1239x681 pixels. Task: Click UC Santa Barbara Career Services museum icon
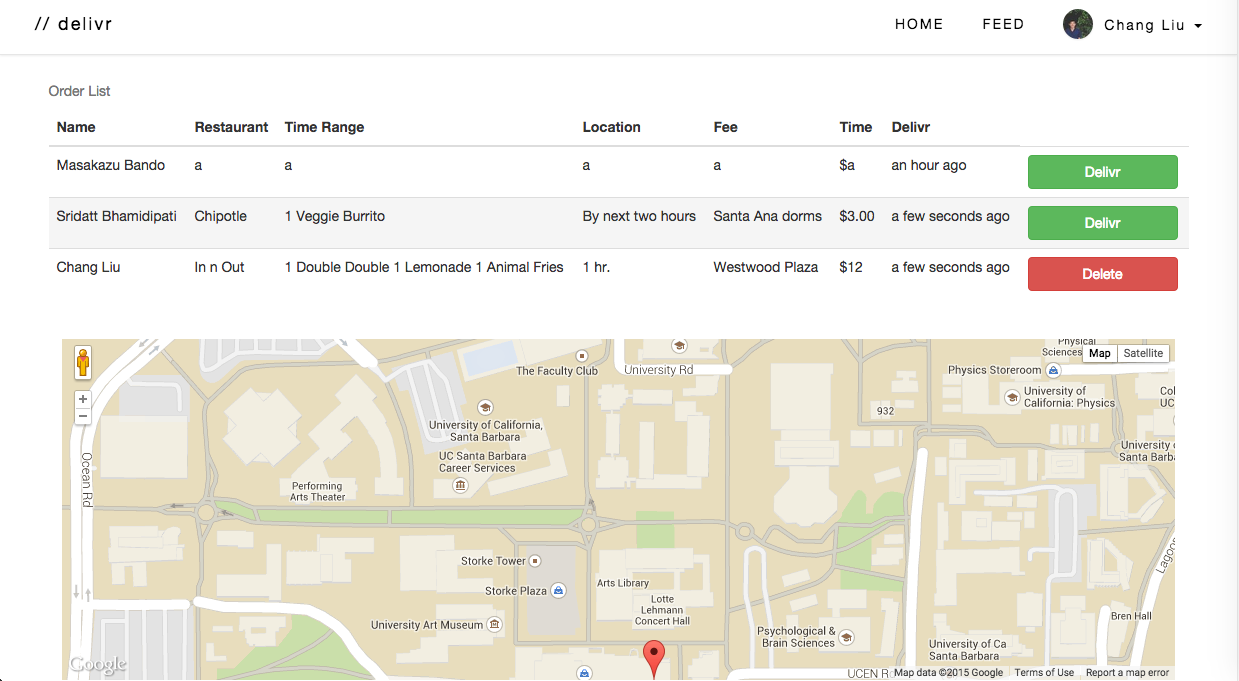[x=460, y=485]
